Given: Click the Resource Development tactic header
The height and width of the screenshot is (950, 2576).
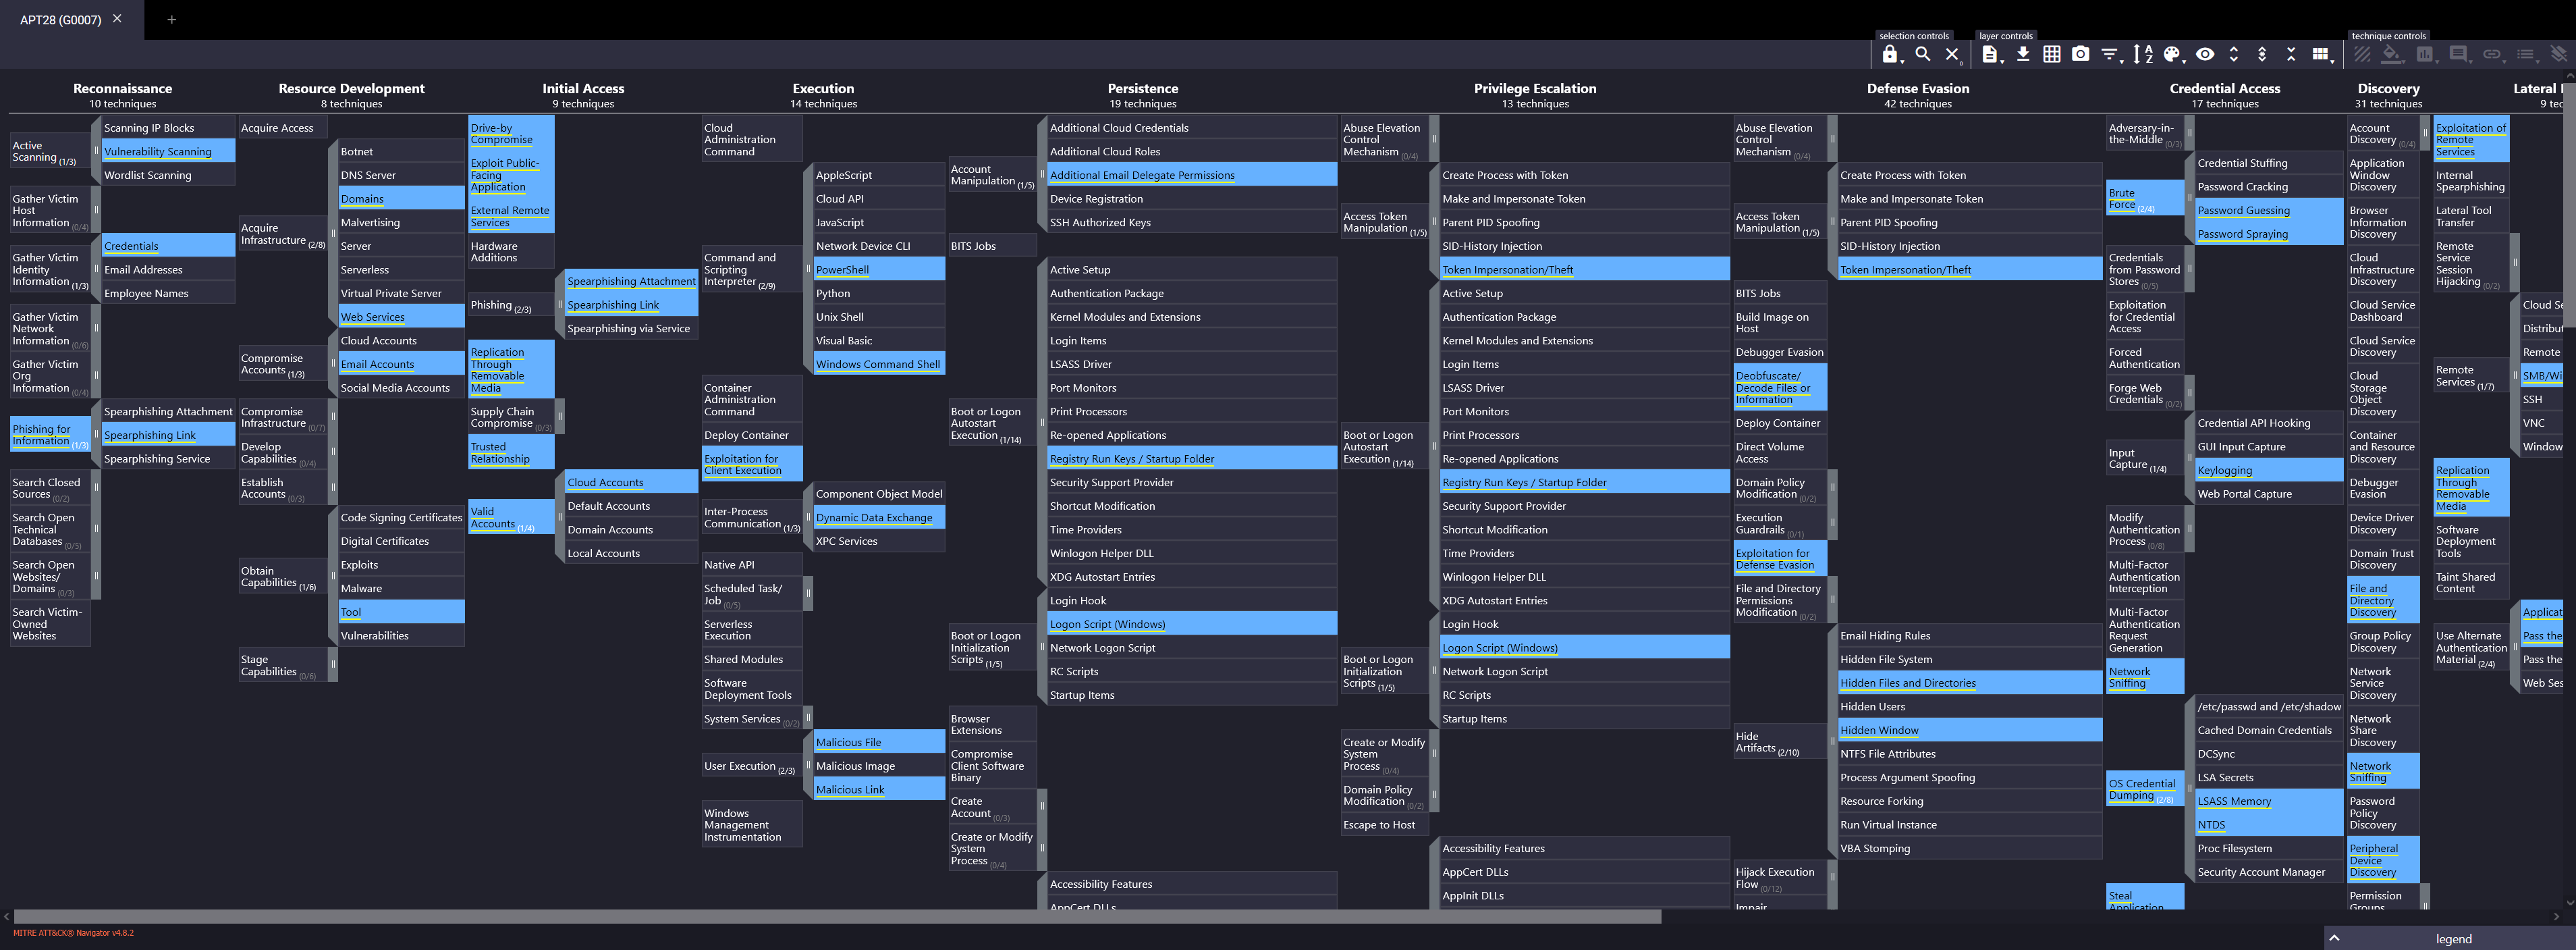Looking at the screenshot, I should (351, 88).
